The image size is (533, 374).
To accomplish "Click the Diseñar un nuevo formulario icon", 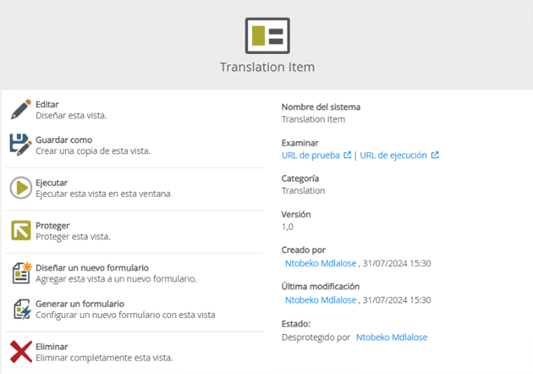I will [22, 273].
